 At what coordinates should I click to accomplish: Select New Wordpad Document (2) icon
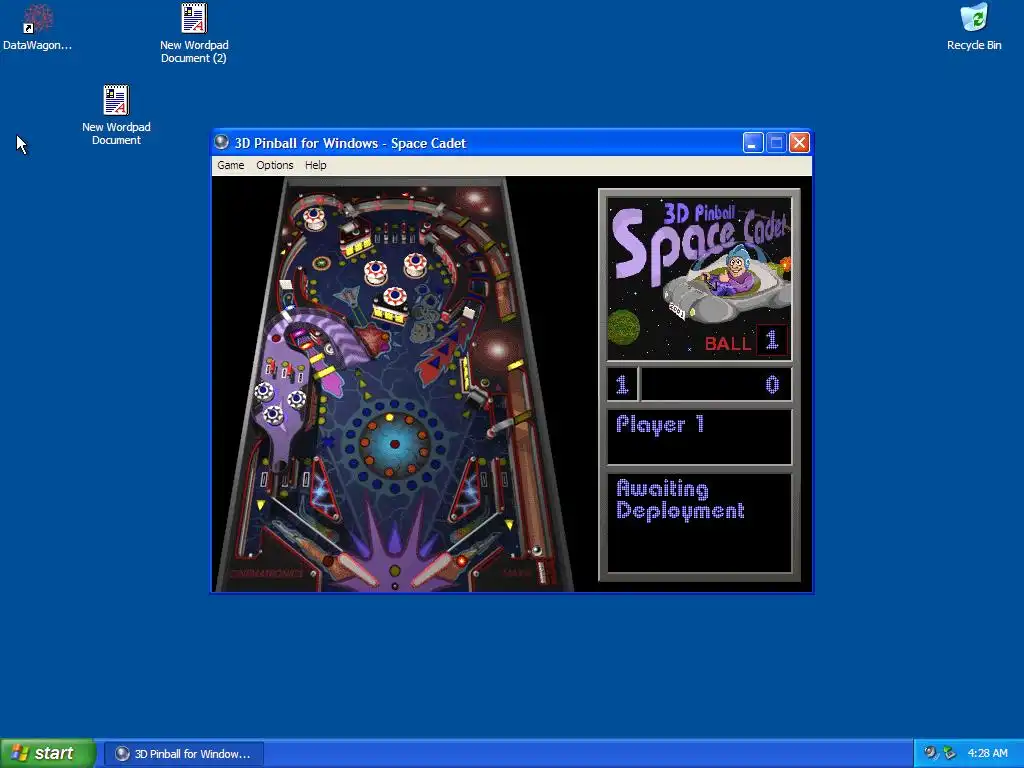tap(194, 33)
